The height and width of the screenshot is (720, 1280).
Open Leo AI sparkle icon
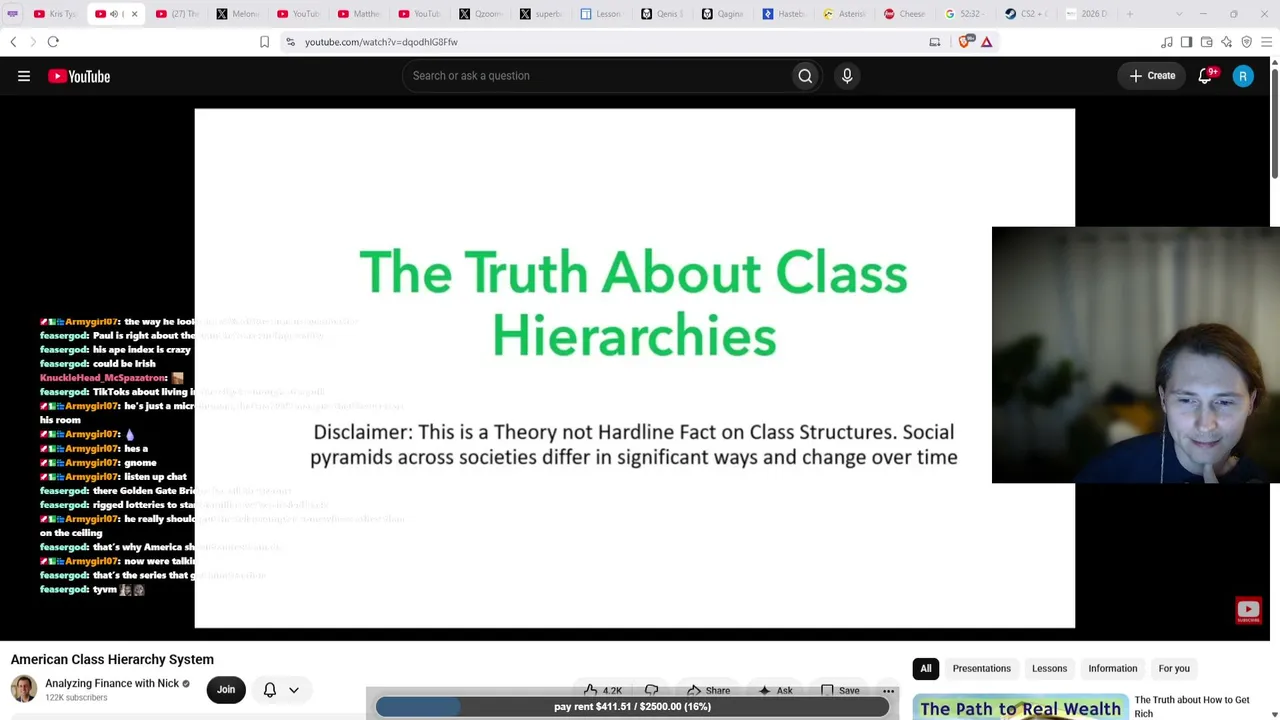[1227, 42]
